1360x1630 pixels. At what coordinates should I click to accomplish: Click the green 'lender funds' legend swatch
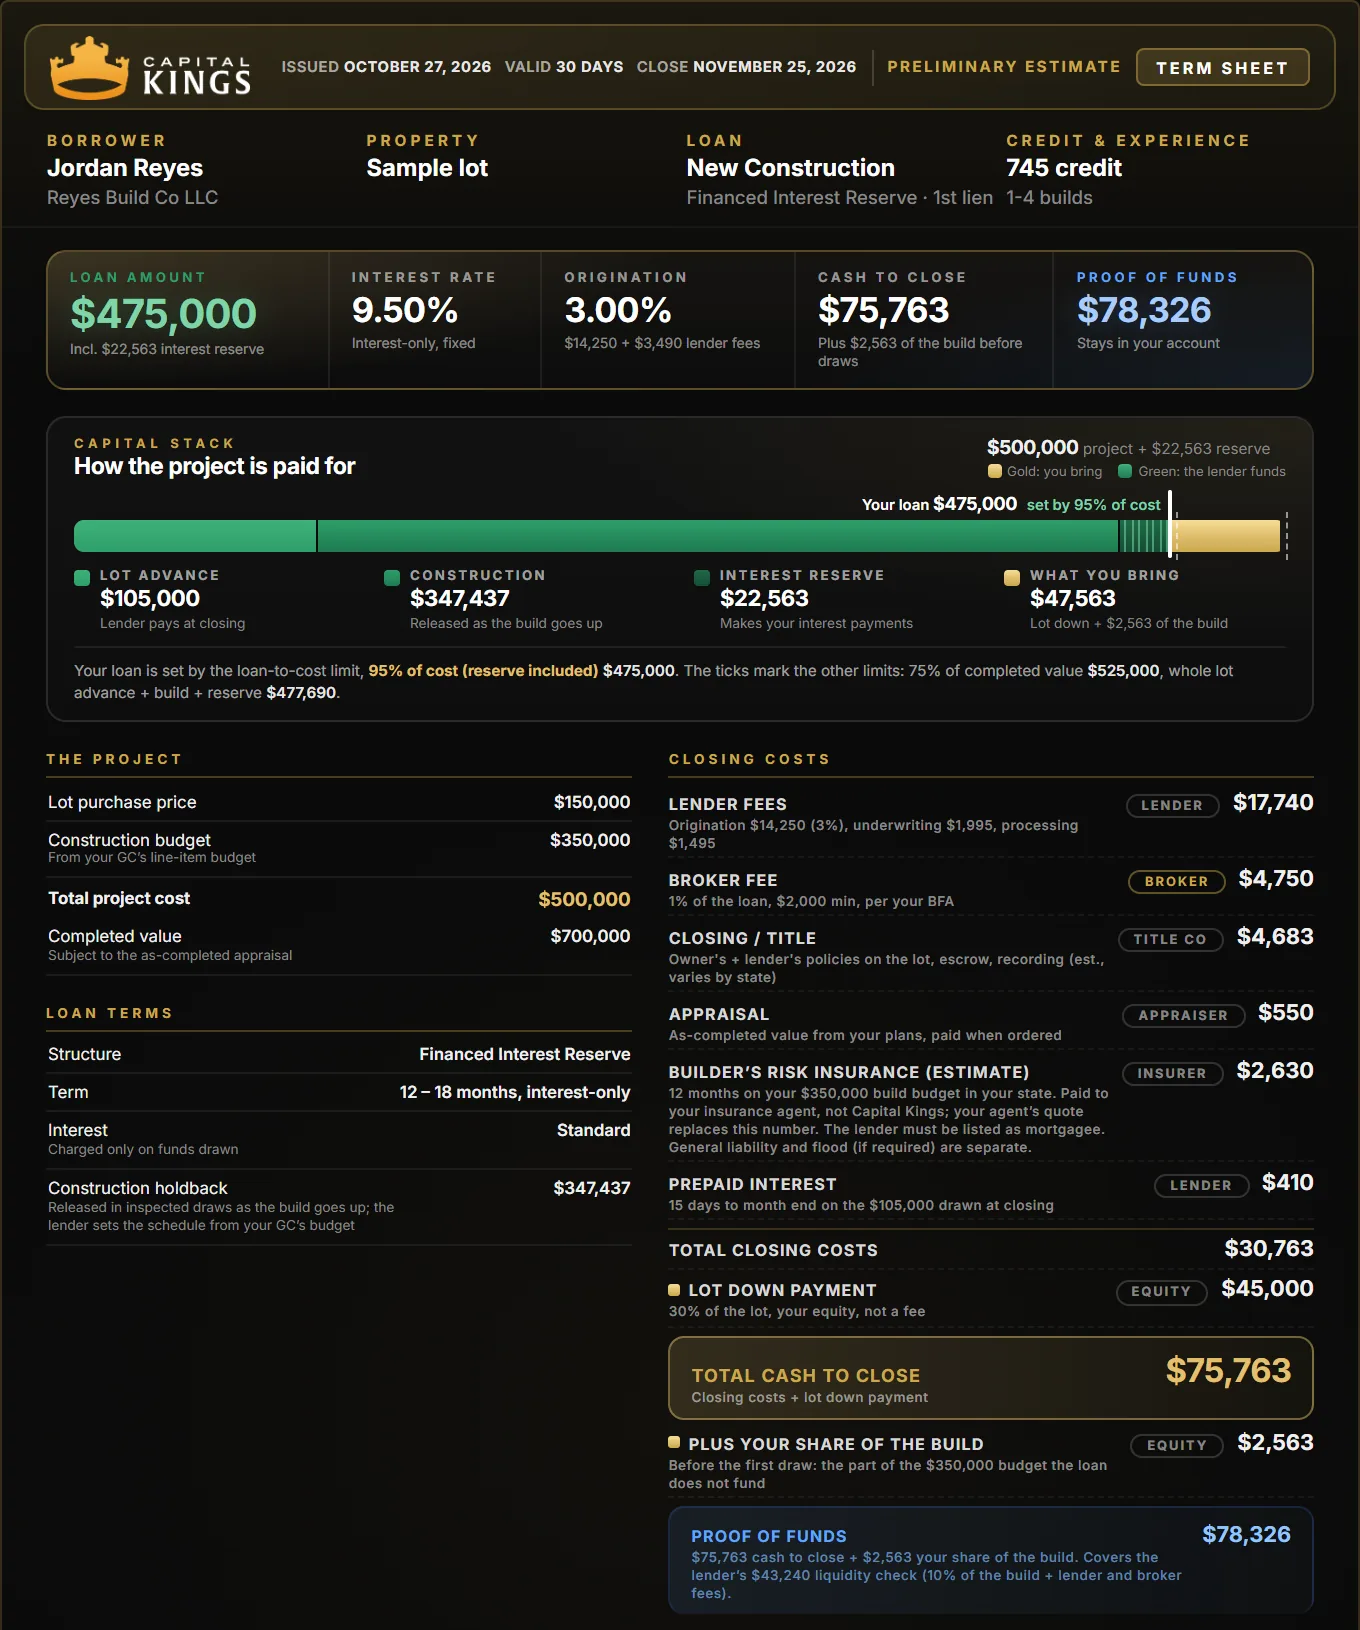click(1125, 471)
